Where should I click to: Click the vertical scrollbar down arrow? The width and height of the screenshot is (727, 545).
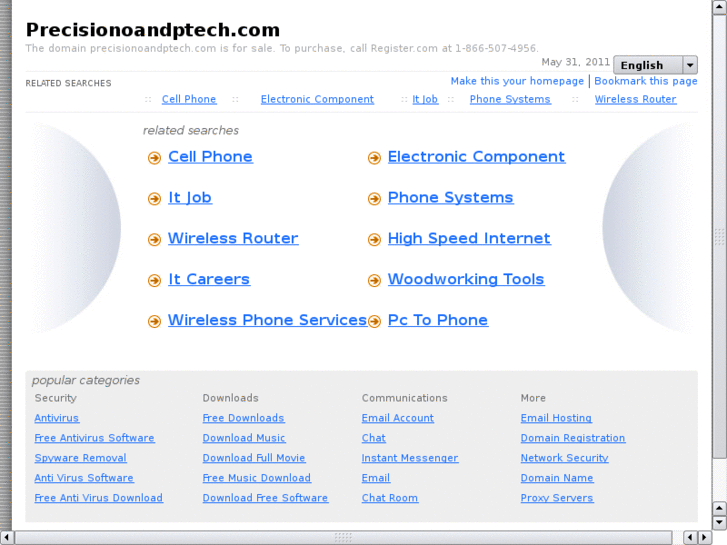(719, 522)
